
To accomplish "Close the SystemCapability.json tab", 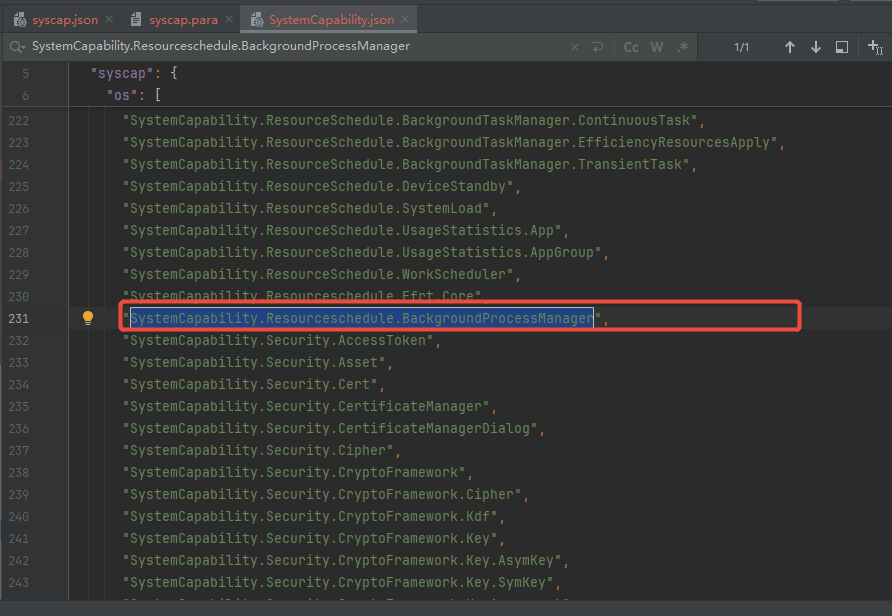I will (x=404, y=19).
